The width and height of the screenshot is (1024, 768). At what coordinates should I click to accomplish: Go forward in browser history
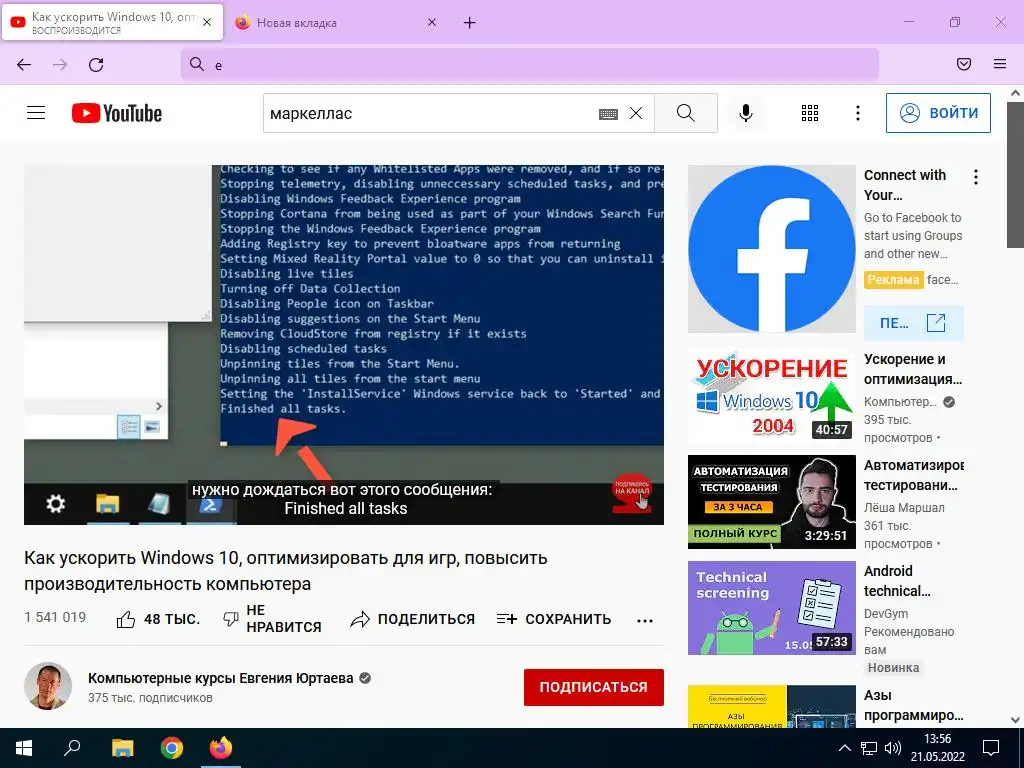point(60,64)
